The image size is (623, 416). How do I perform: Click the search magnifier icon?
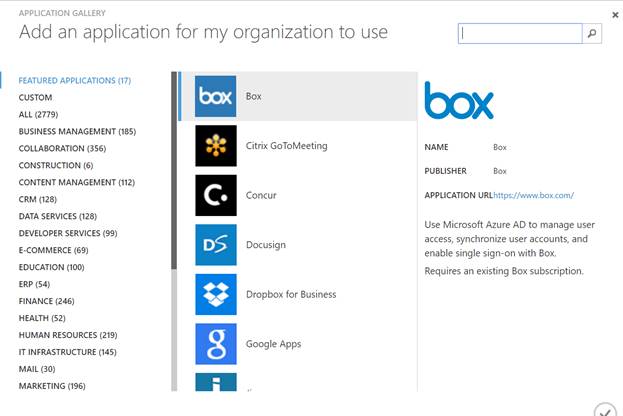point(592,33)
